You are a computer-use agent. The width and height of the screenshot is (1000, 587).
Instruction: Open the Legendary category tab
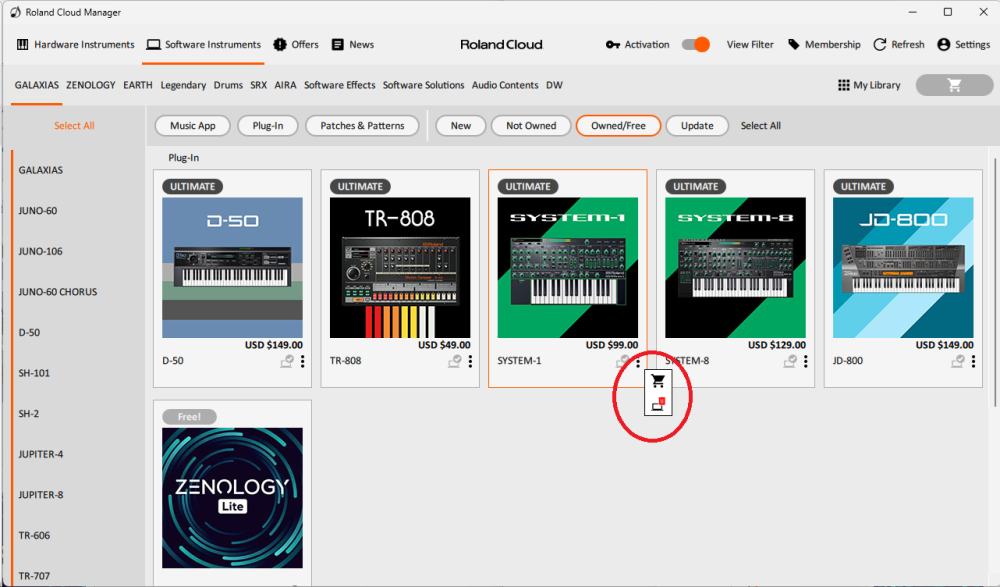(183, 85)
